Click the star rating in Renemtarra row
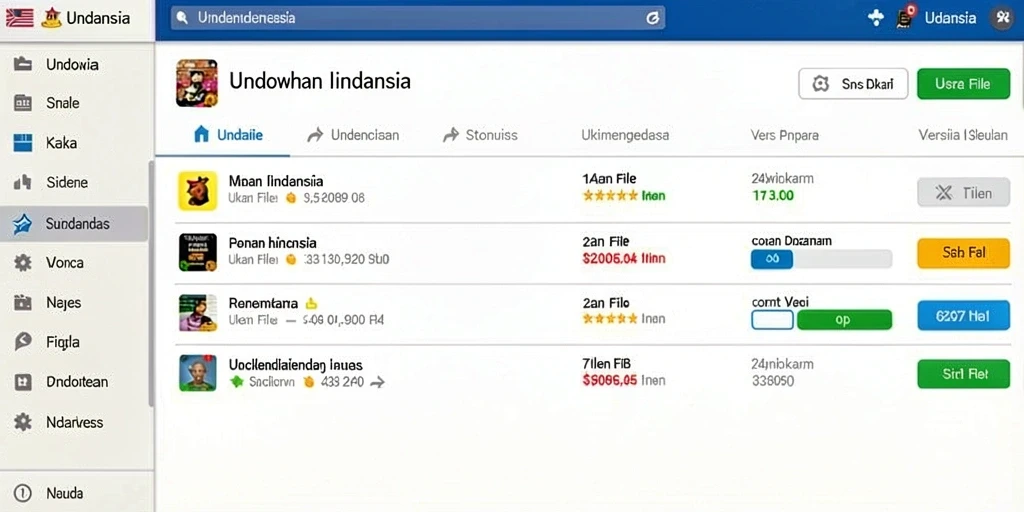Viewport: 1024px width, 512px height. (x=610, y=319)
